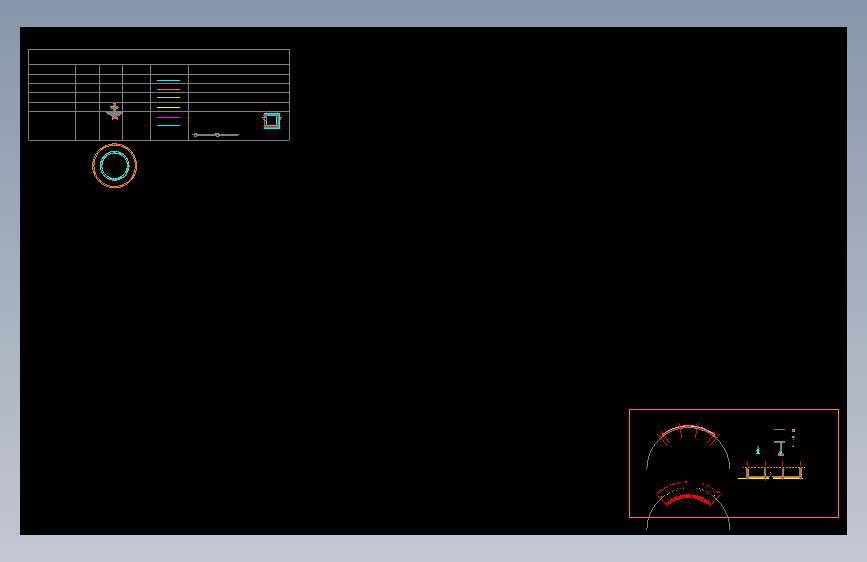
Task: Select the white legend line sample
Action: [x=168, y=98]
